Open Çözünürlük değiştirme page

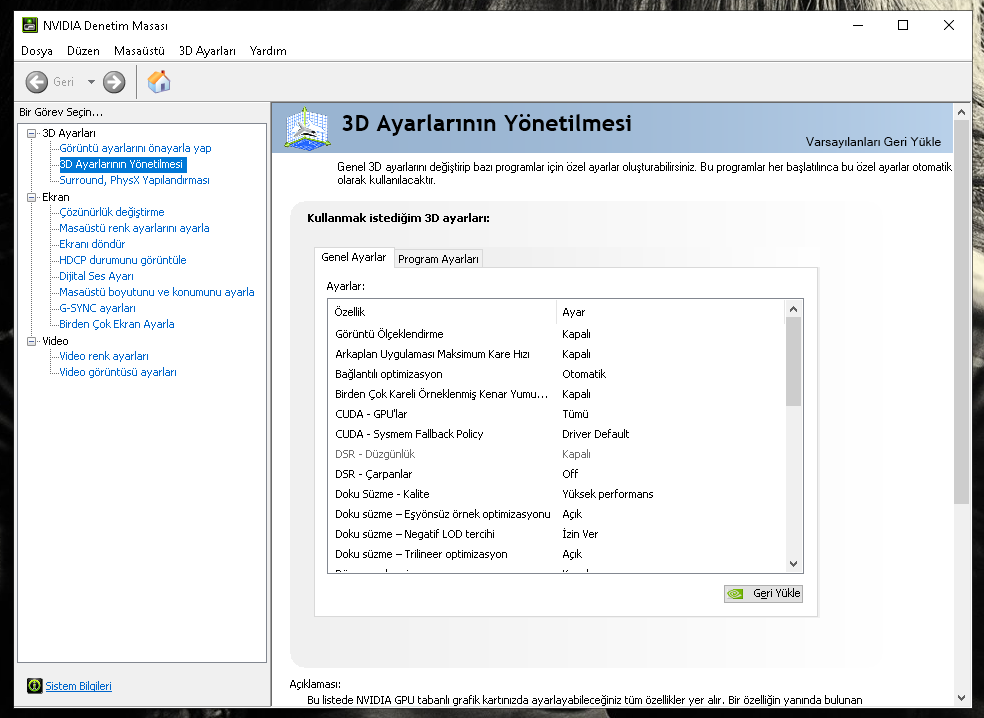112,212
